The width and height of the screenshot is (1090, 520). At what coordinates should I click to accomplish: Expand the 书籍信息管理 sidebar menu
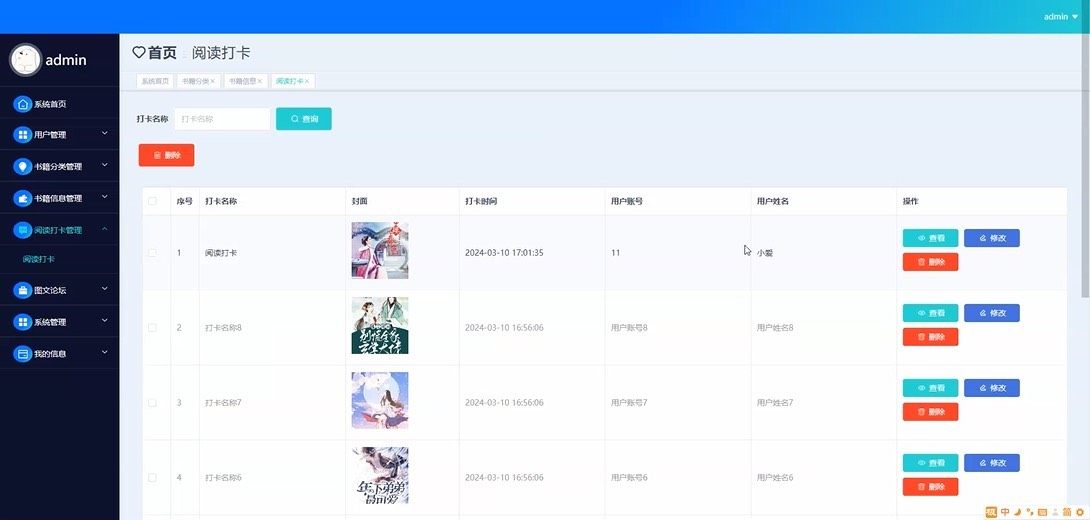[x=105, y=197]
